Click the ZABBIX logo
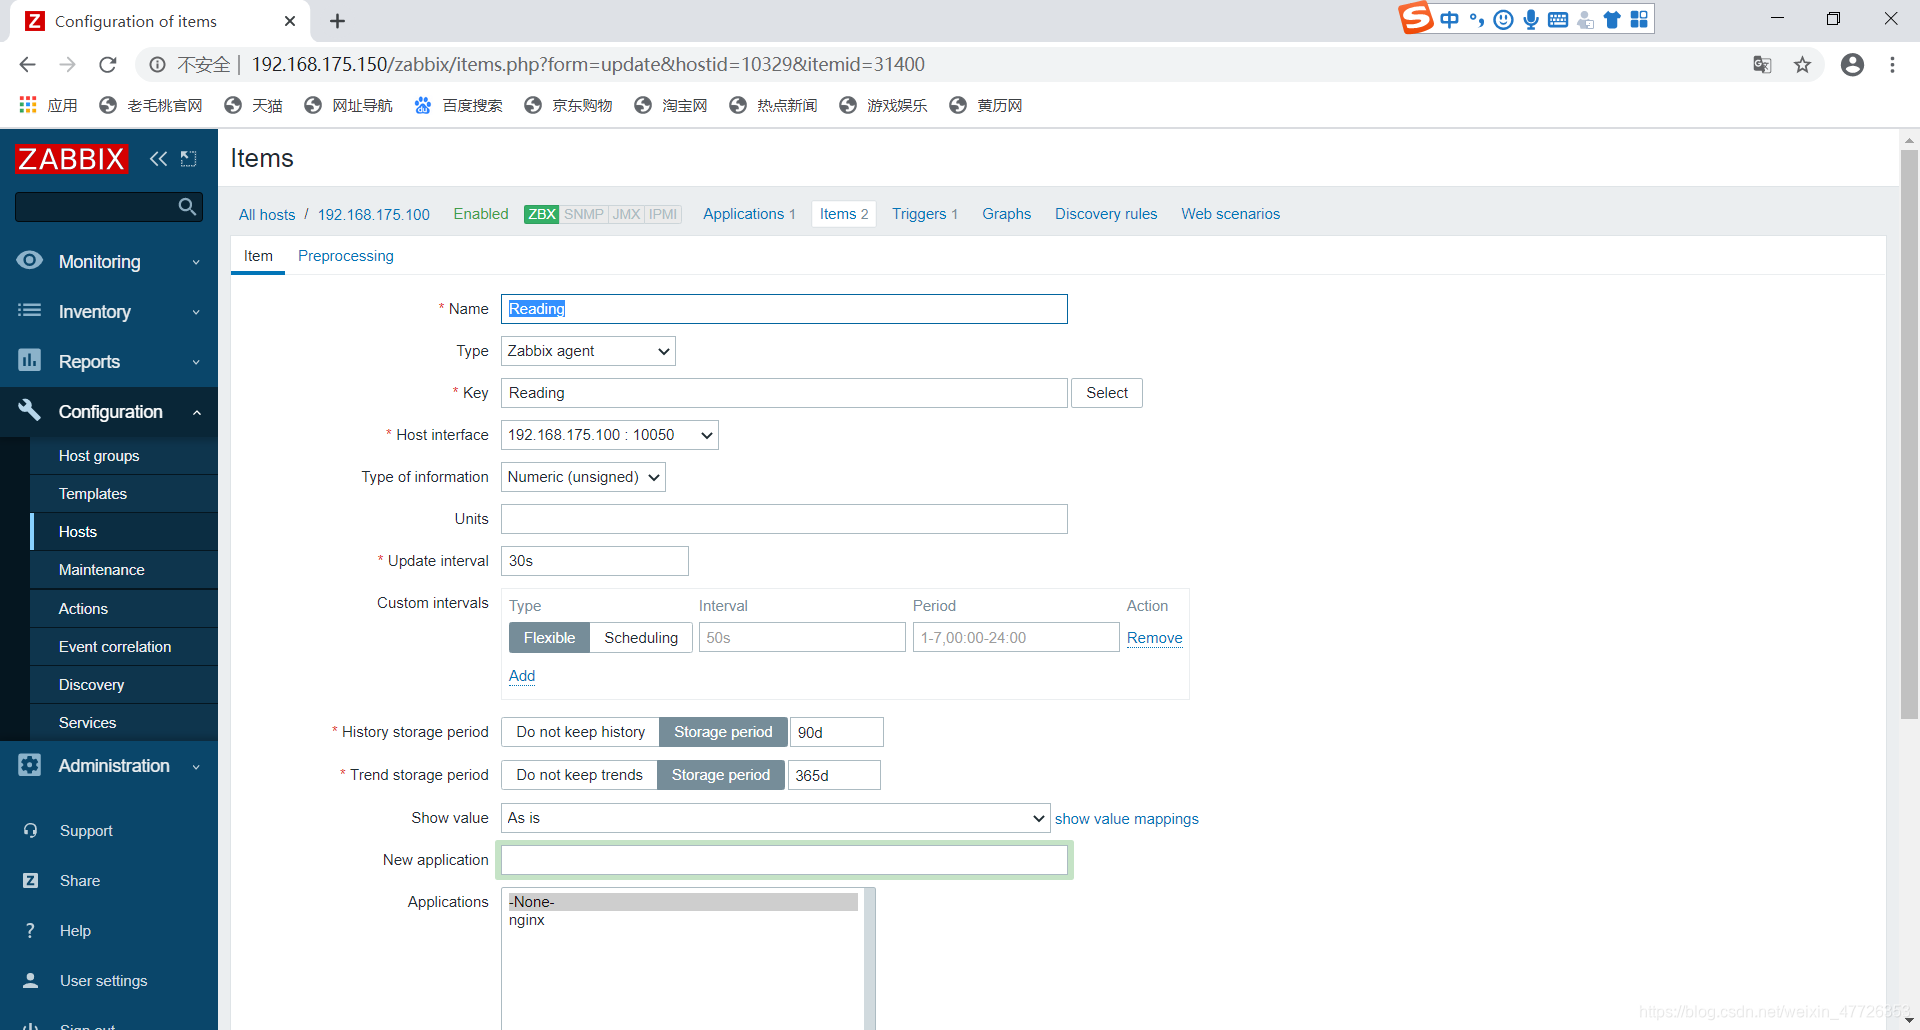Viewport: 1920px width, 1030px height. click(71, 159)
